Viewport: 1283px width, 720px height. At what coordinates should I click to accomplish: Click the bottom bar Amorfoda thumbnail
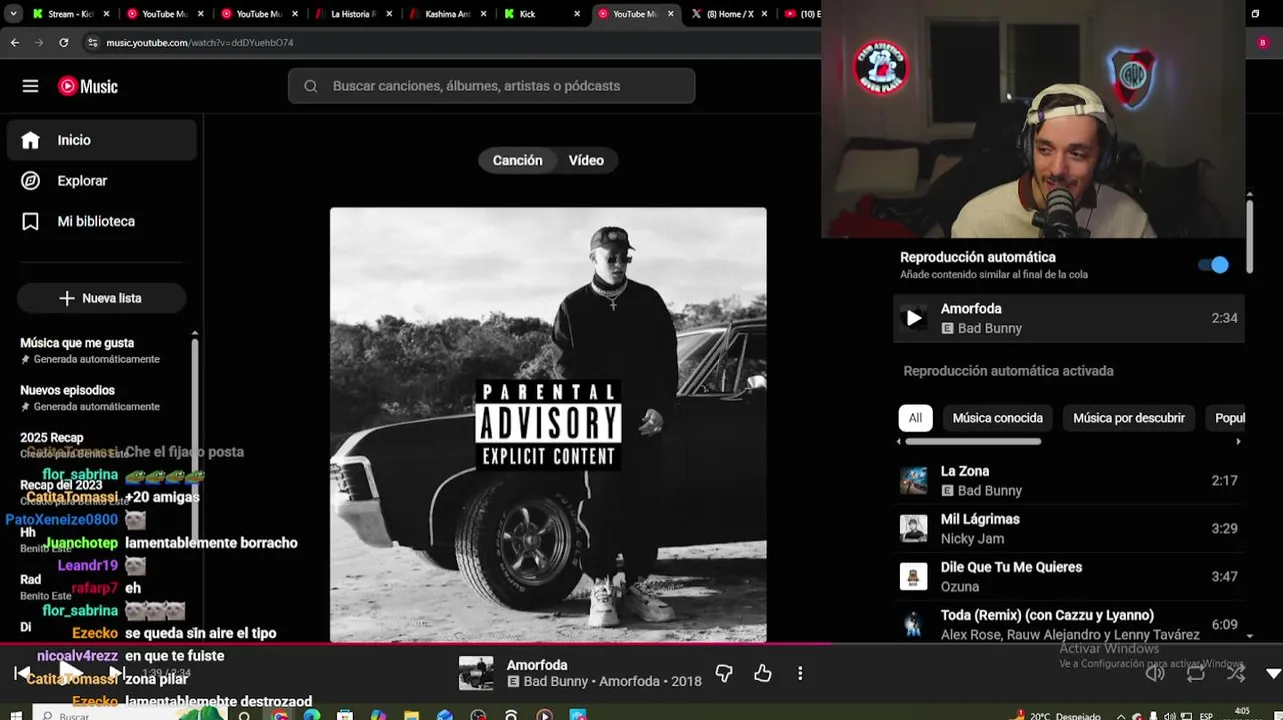tap(476, 673)
